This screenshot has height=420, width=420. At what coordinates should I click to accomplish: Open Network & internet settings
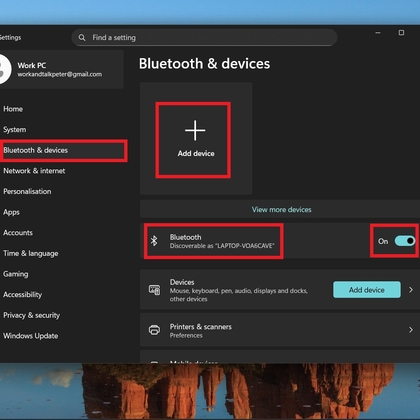[34, 171]
